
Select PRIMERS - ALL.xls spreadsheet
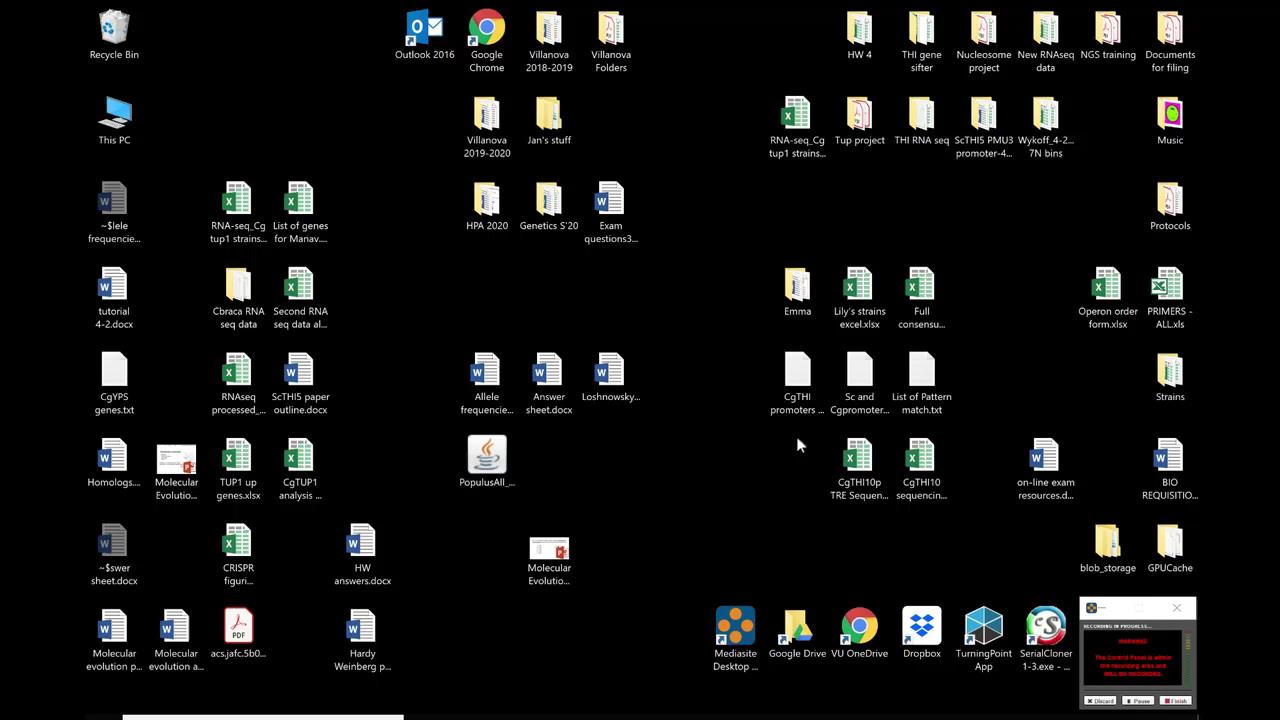(x=1169, y=285)
